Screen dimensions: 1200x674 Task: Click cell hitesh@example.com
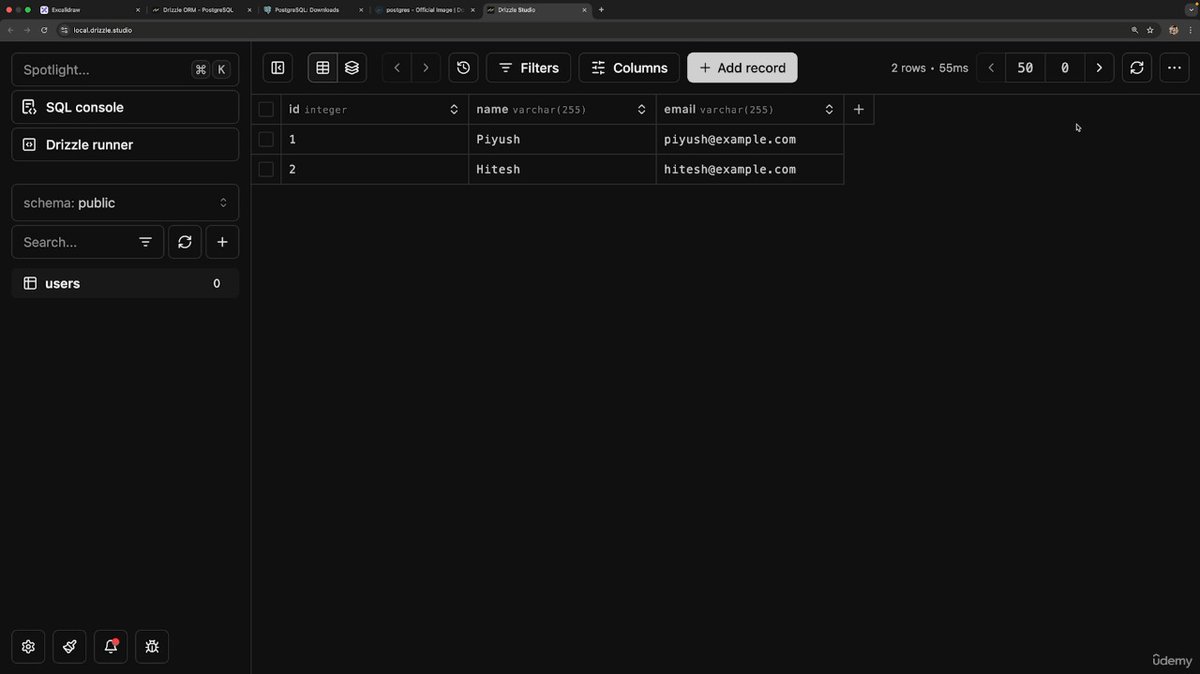click(x=750, y=169)
